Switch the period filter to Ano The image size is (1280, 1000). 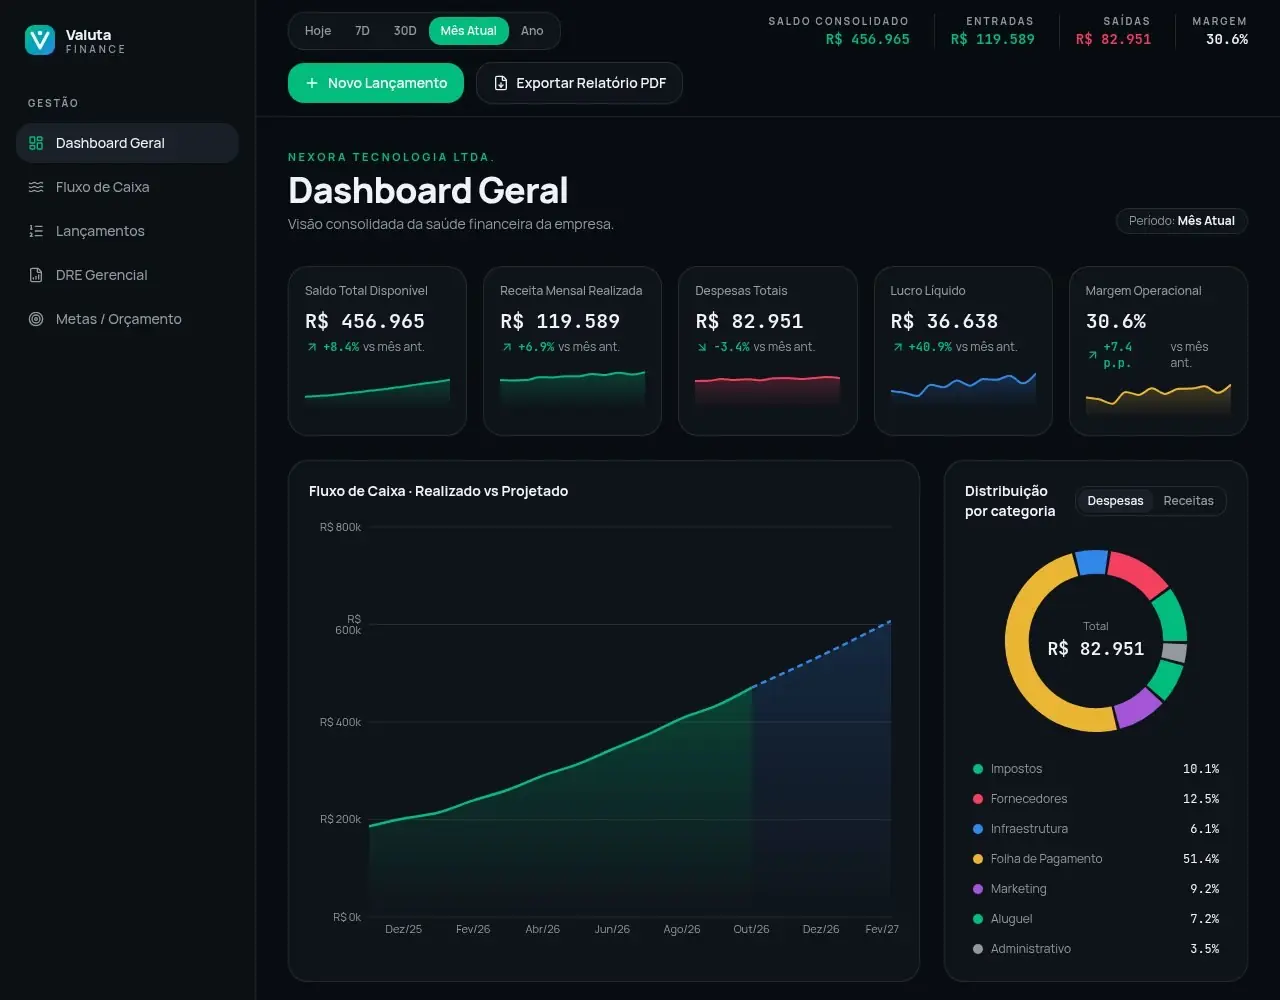click(532, 31)
